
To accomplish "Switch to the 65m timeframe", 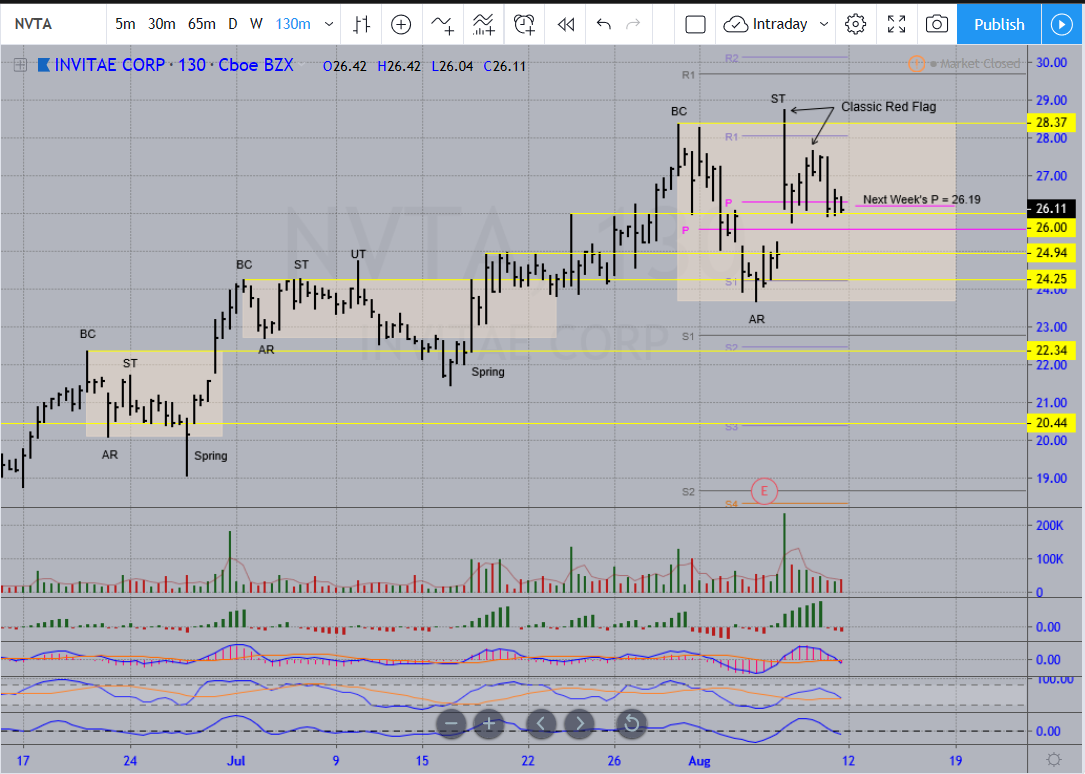I will point(200,24).
